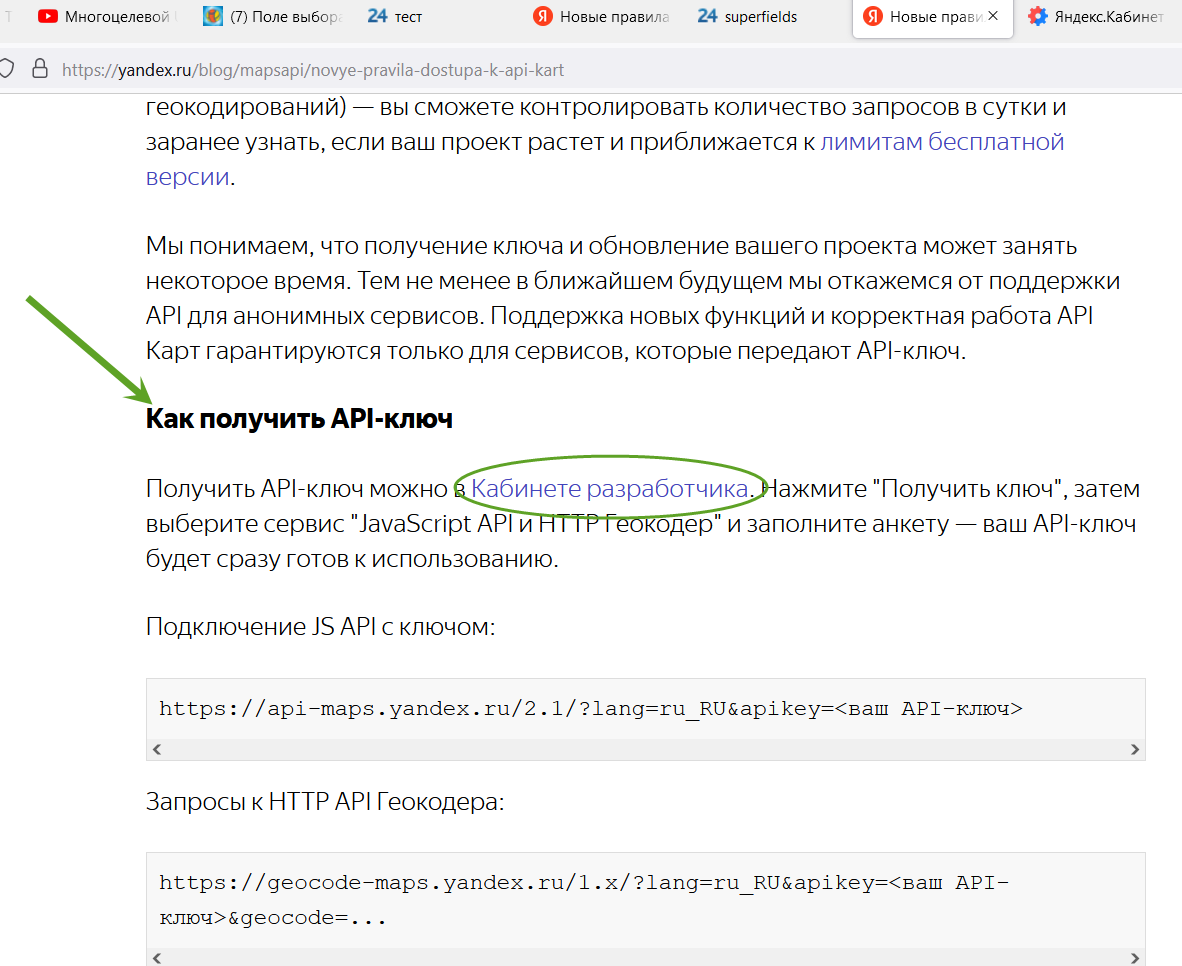1182x966 pixels.
Task: Click the api-maps.yandex.ru code snippet
Action: coord(591,708)
